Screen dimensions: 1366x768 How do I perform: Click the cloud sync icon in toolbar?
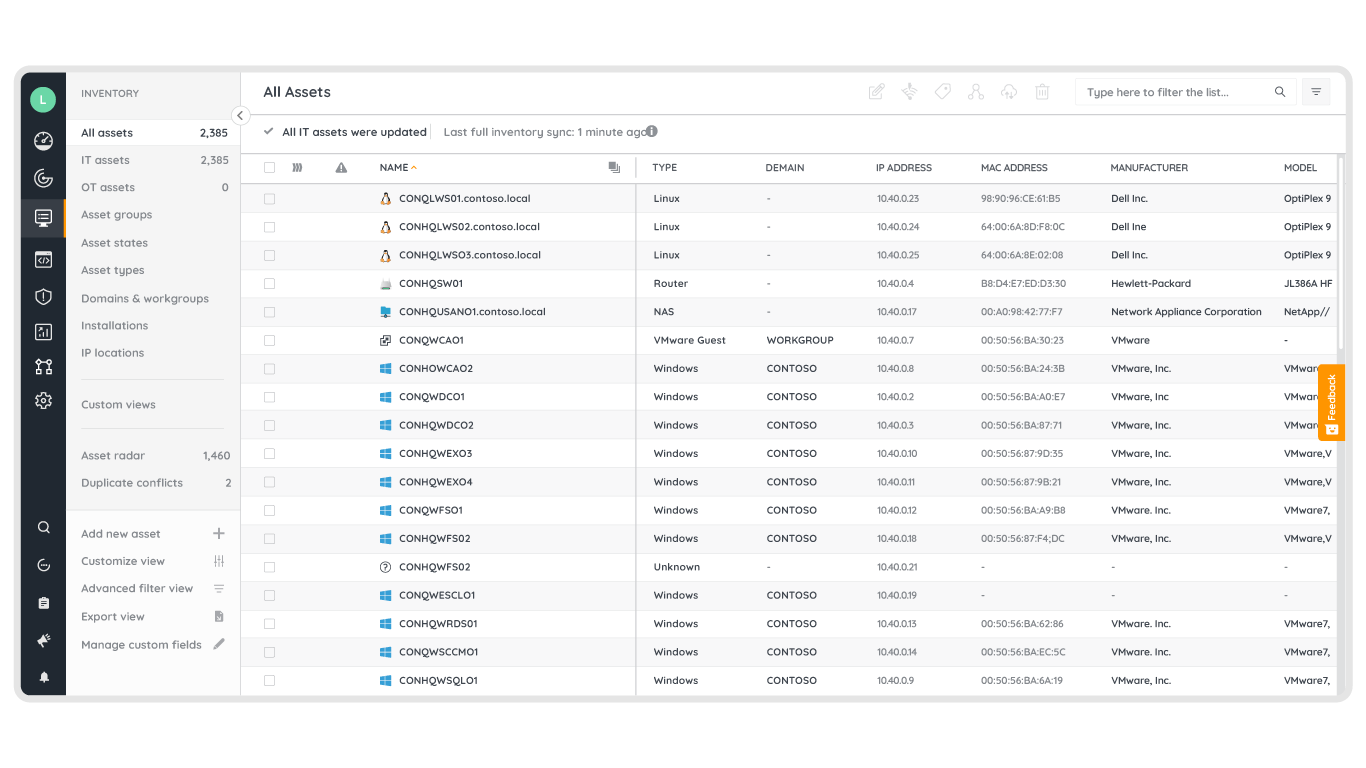(x=1009, y=91)
